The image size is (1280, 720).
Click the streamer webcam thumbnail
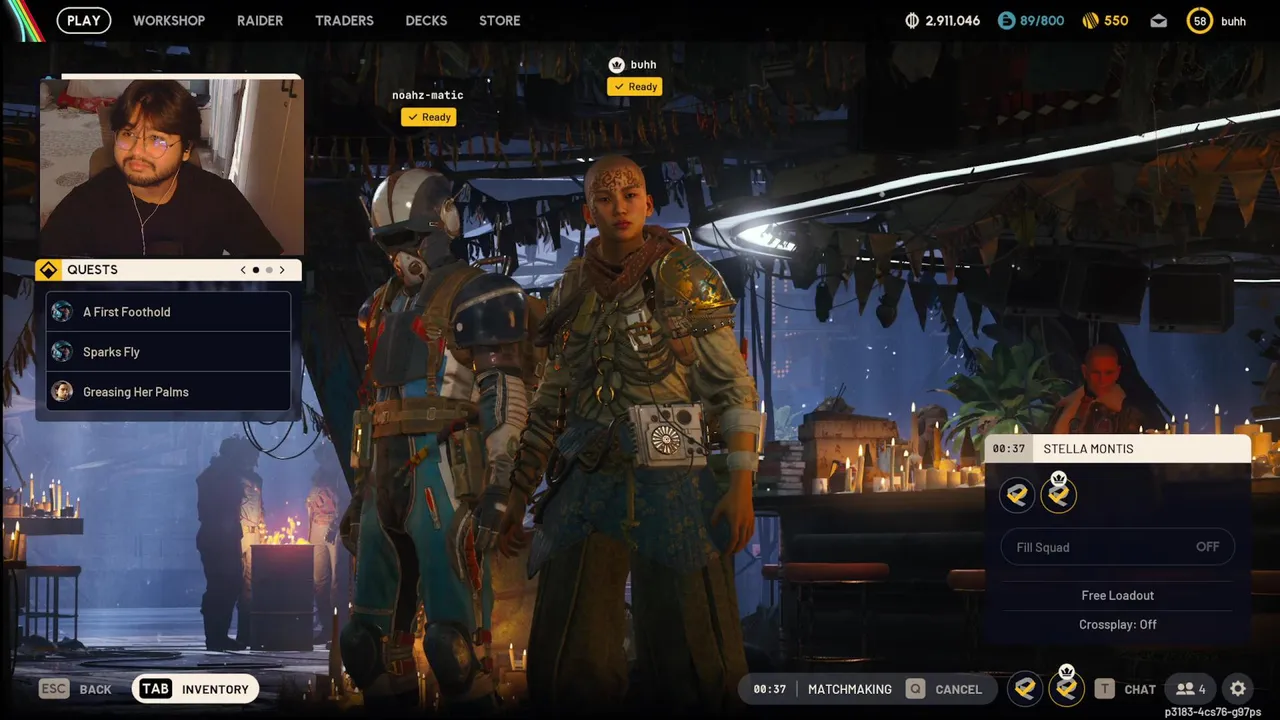[172, 166]
